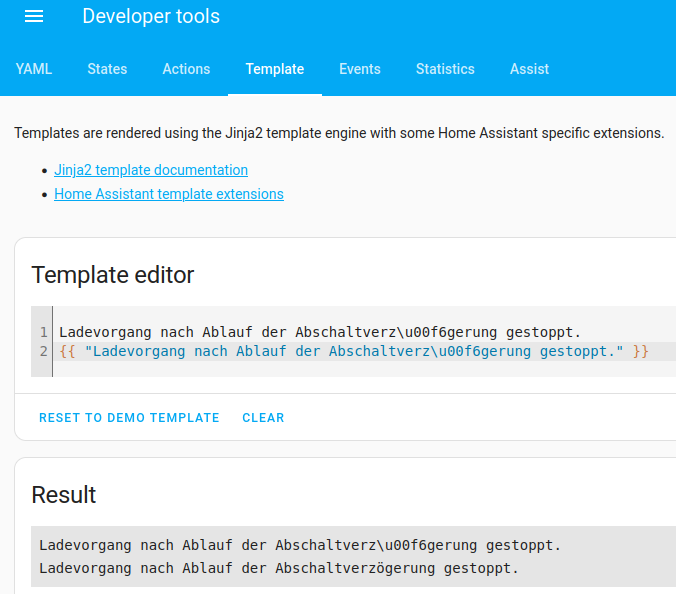Click Reset to Demo Template button
Image resolution: width=676 pixels, height=594 pixels.
(x=129, y=418)
